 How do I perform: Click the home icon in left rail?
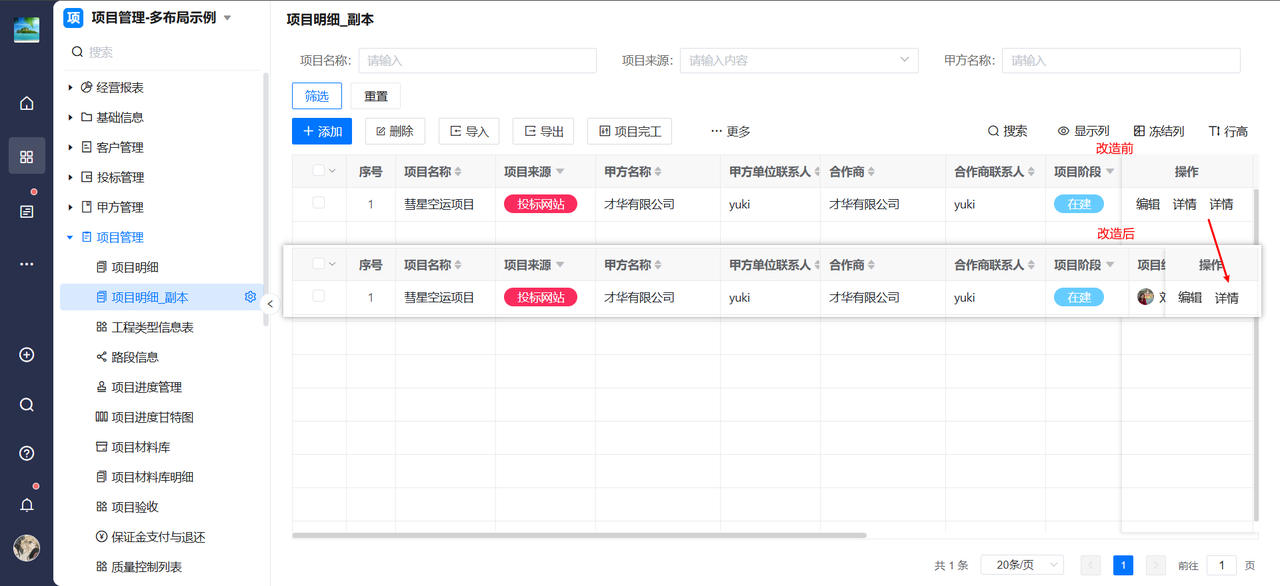tap(27, 103)
